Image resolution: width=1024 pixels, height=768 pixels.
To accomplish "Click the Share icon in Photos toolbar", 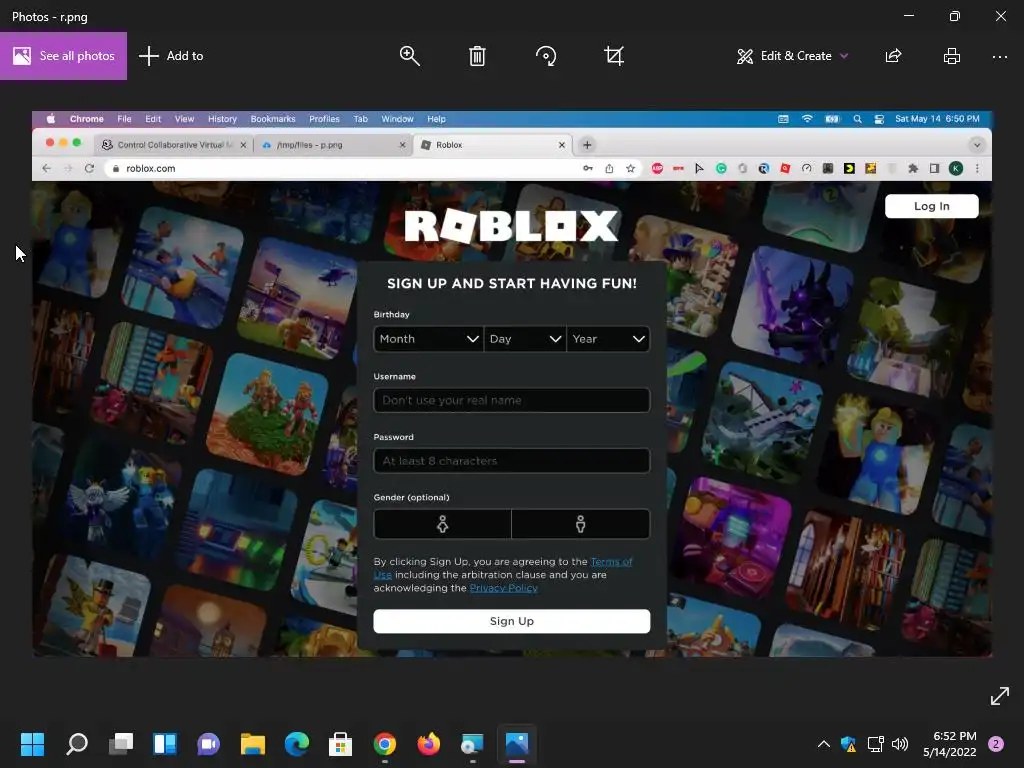I will [893, 56].
